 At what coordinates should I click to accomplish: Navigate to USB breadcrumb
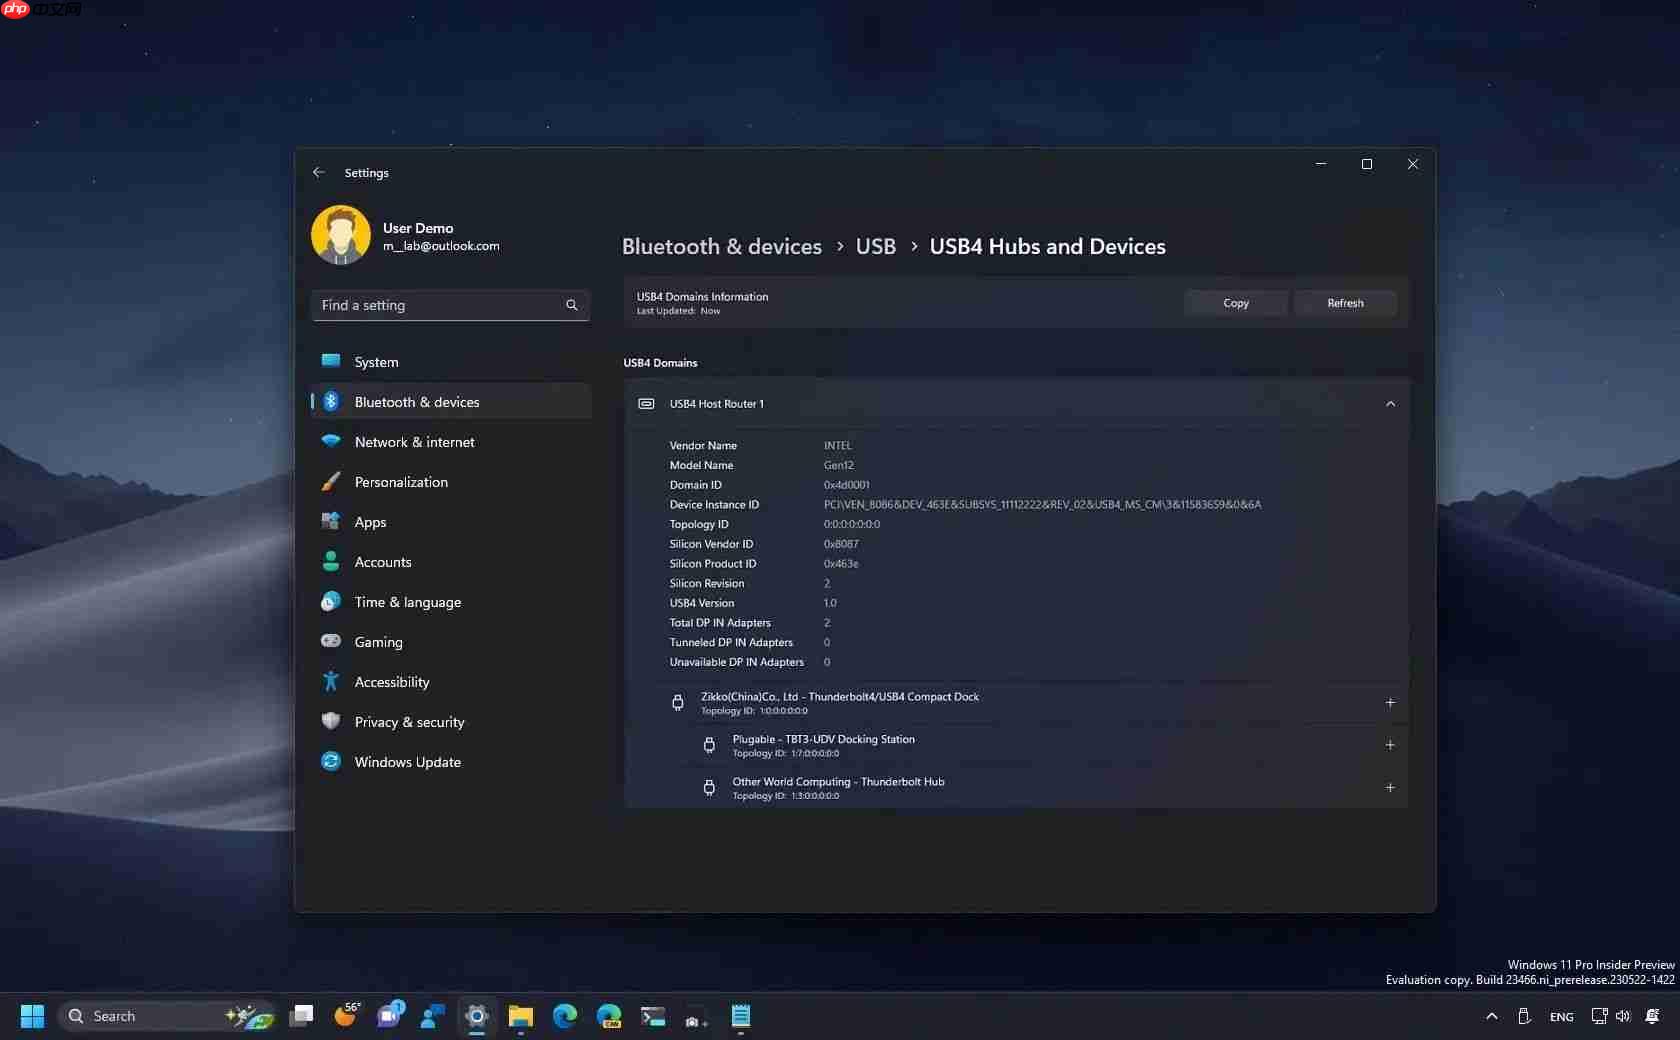[x=876, y=246]
